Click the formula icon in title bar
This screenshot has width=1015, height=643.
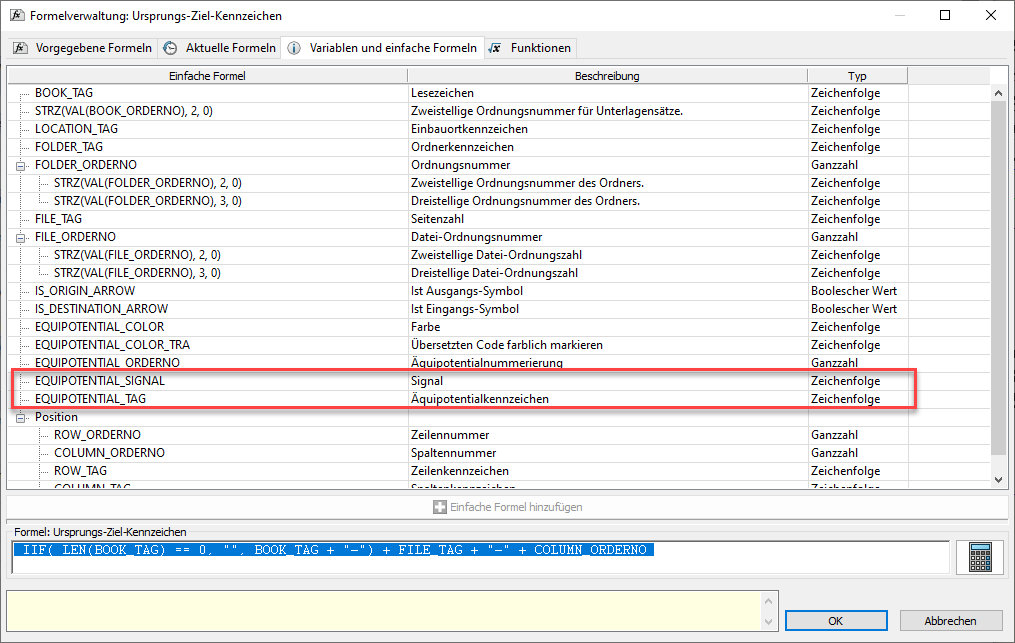(x=17, y=16)
